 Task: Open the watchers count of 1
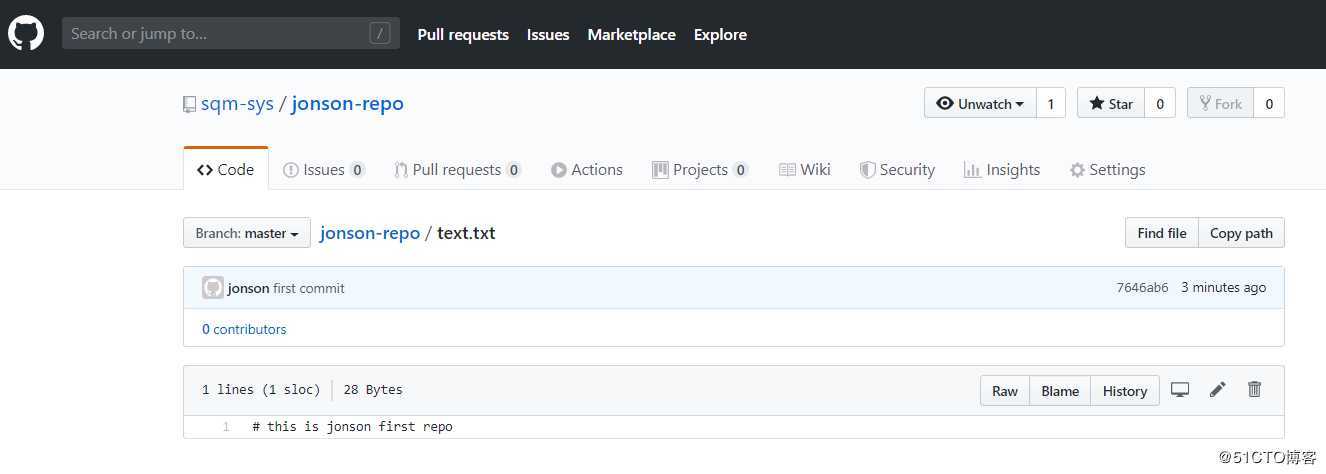[x=1050, y=103]
